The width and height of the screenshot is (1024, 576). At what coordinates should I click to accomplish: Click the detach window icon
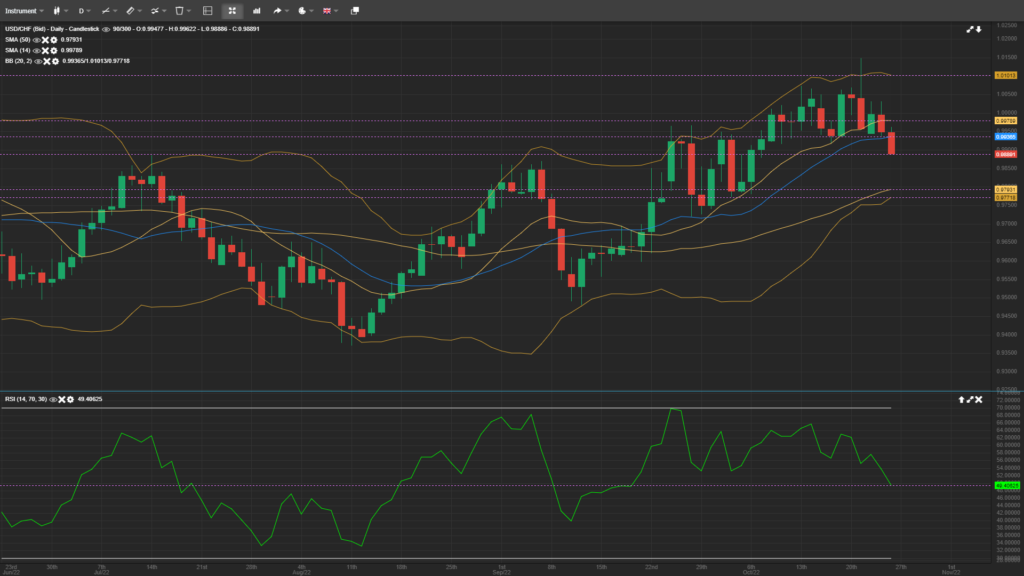pos(355,11)
